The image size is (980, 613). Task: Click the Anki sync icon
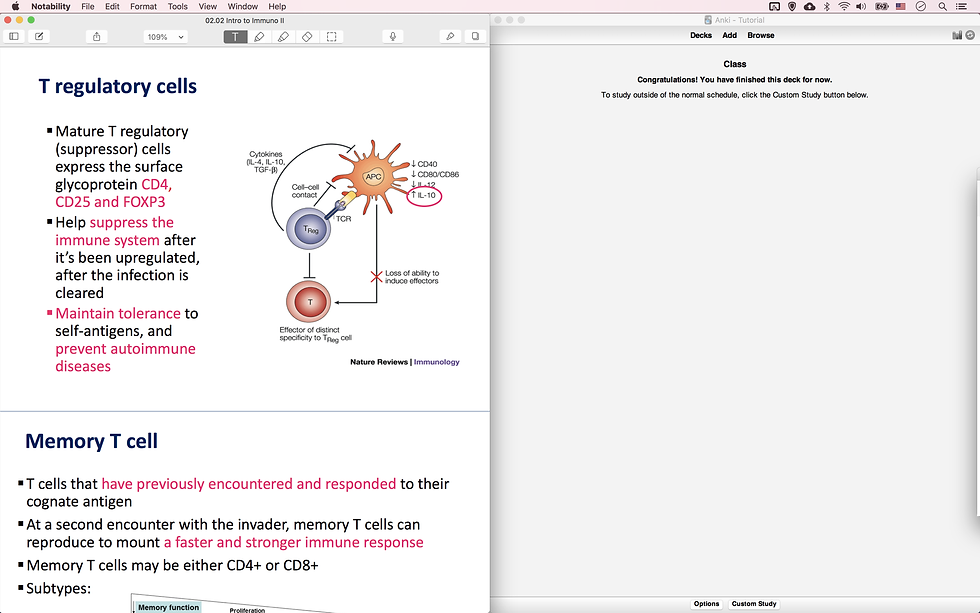pos(970,36)
